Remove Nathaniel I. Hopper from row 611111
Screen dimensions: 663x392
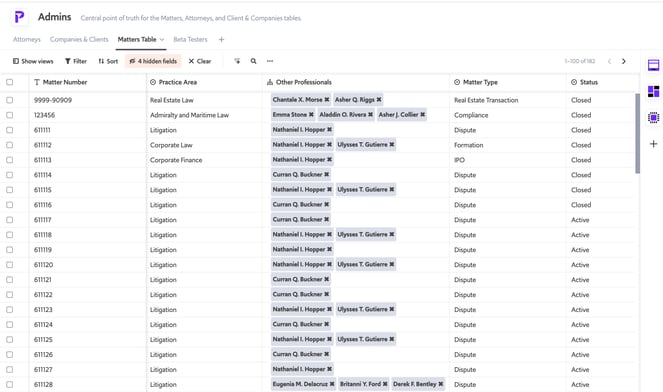click(x=329, y=130)
